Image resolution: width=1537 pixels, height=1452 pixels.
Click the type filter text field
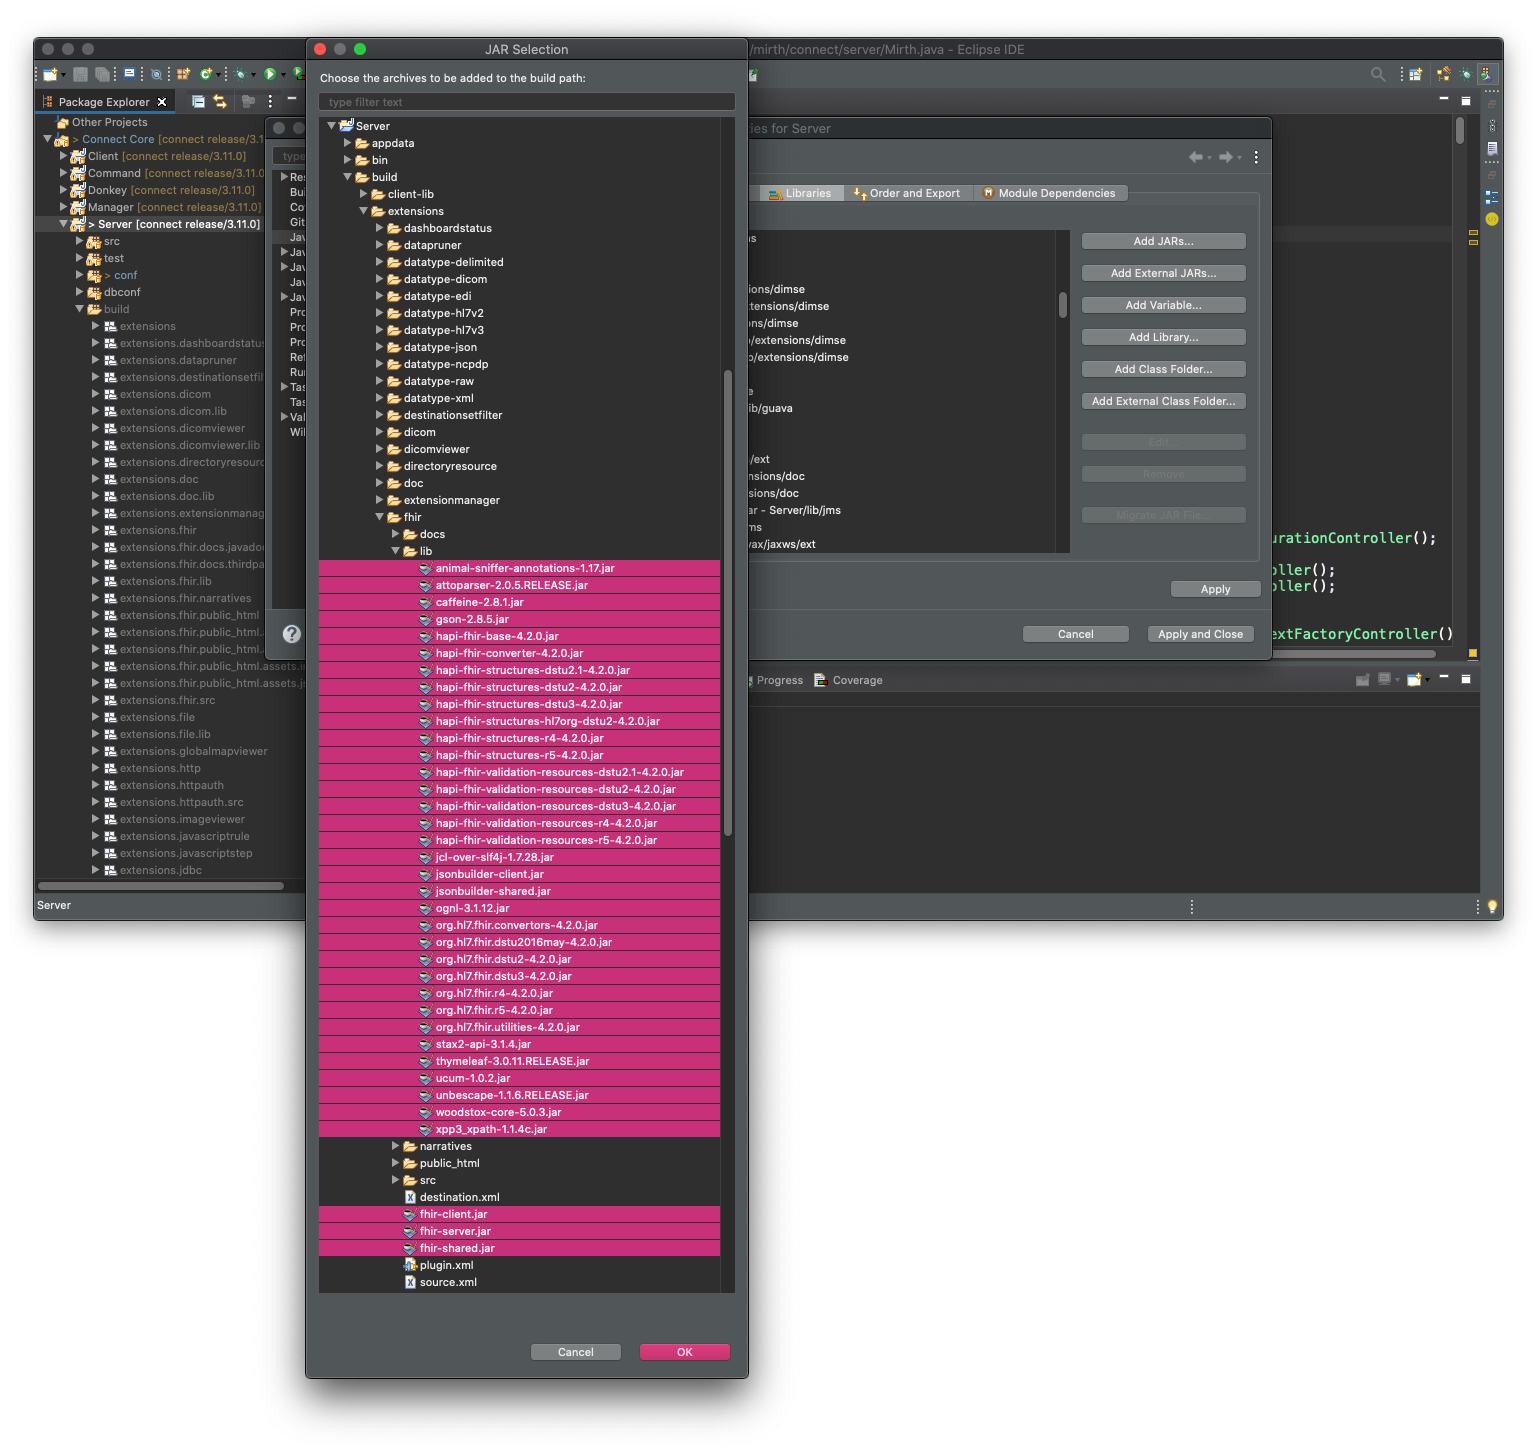pyautogui.click(x=527, y=102)
